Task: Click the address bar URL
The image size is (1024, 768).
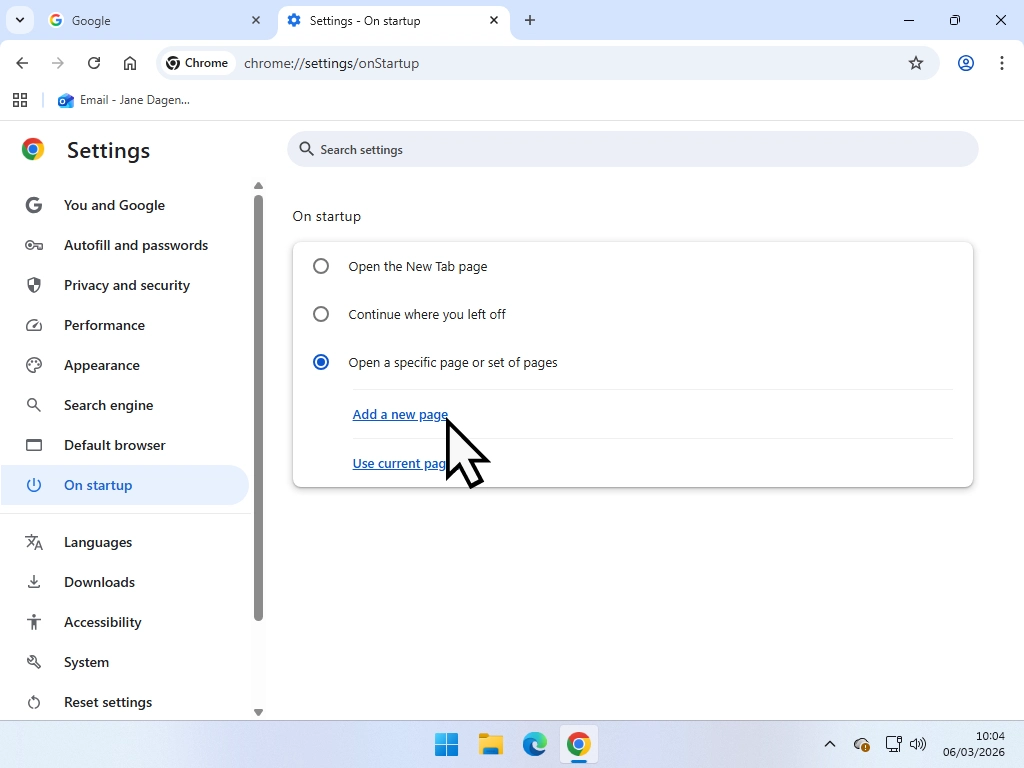Action: tap(331, 63)
